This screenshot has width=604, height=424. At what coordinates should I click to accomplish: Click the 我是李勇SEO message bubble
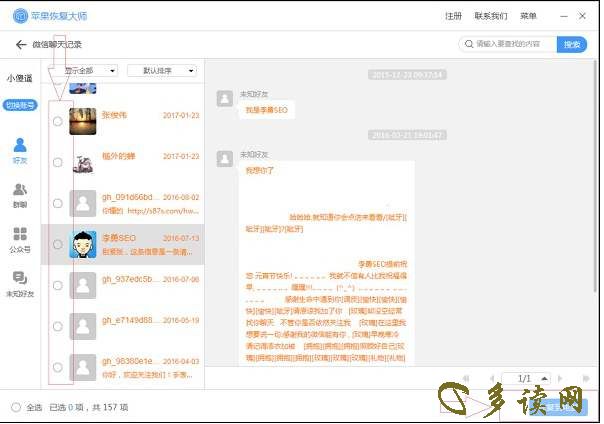coord(267,110)
